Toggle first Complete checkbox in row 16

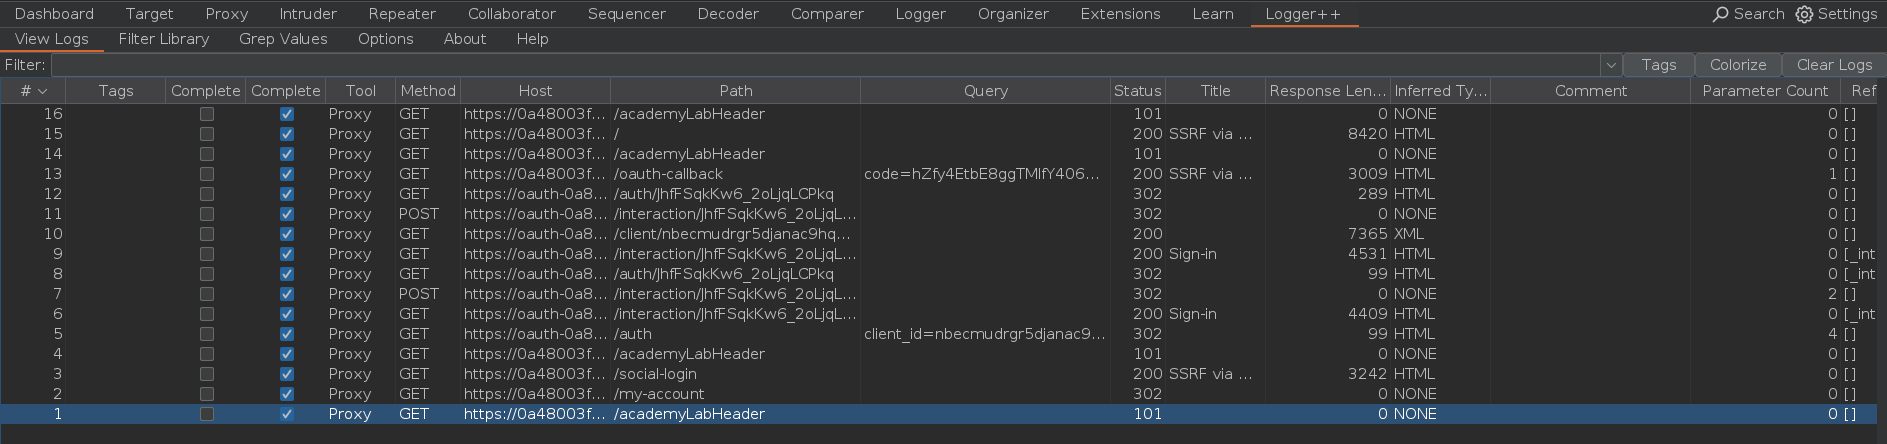(207, 114)
